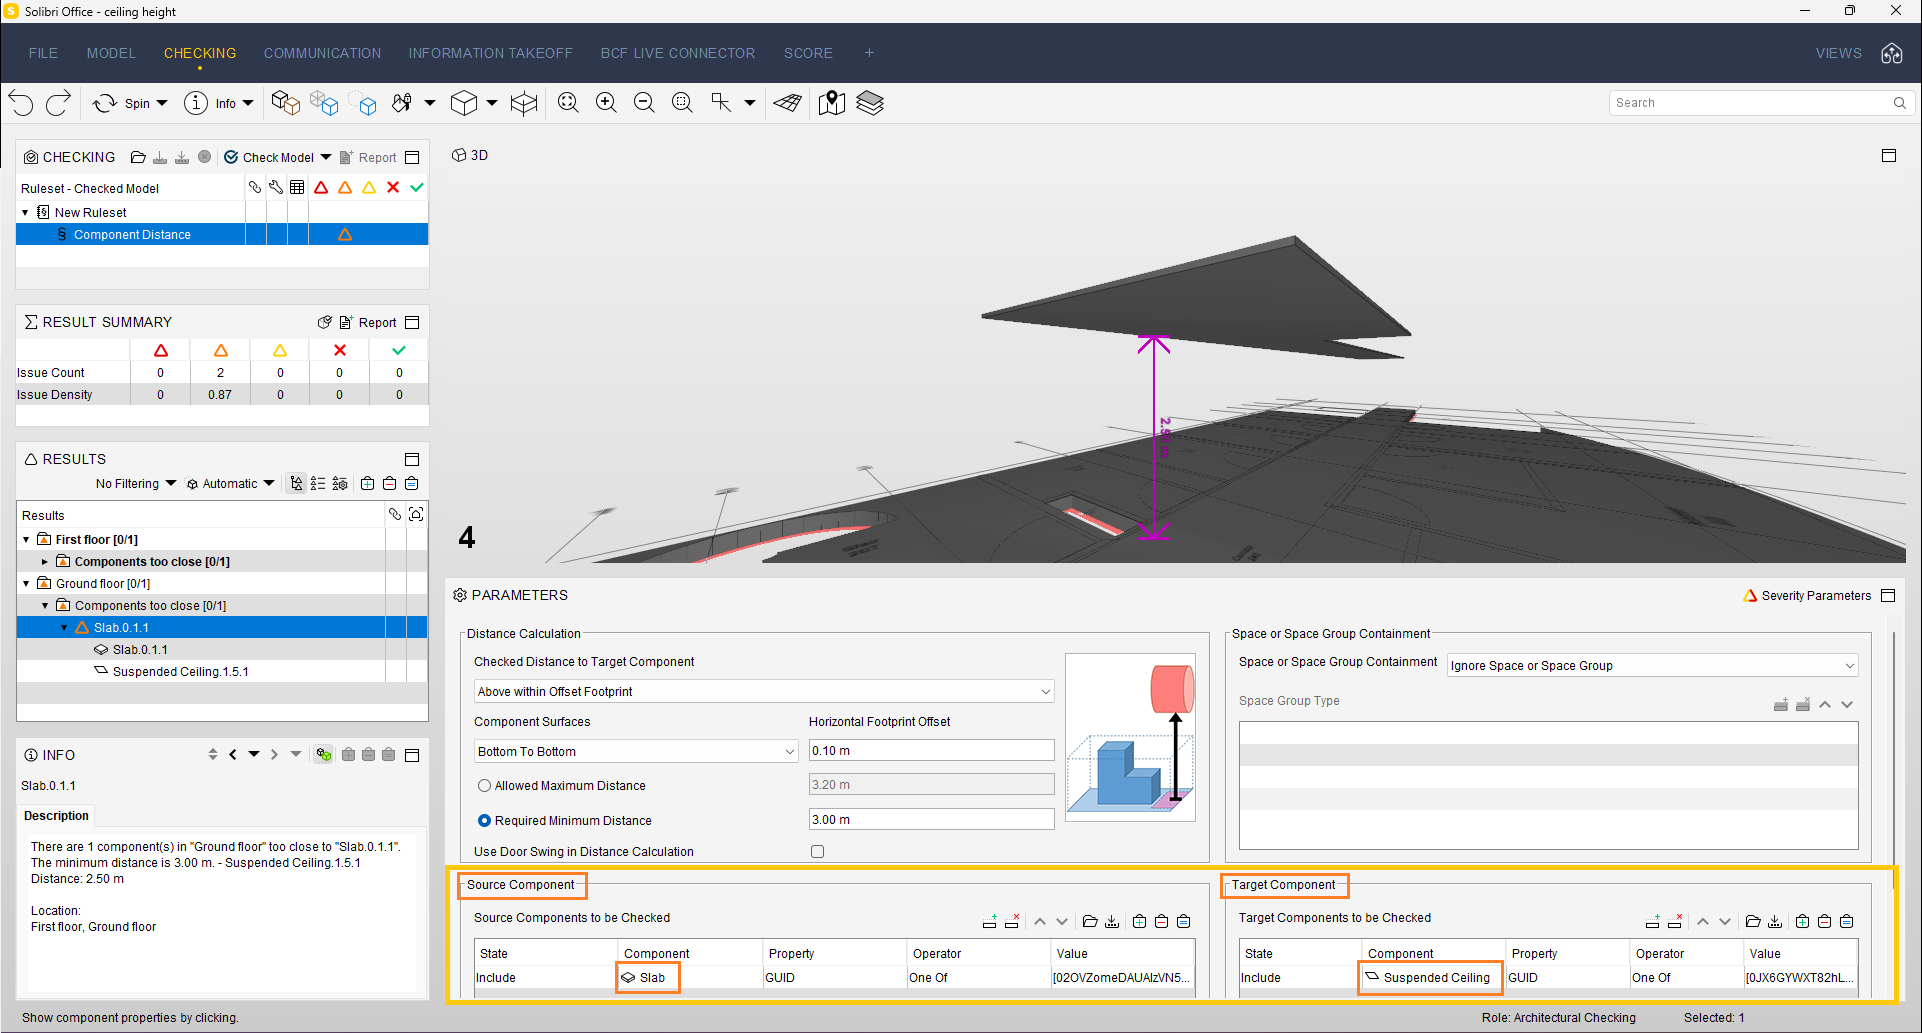
Task: Click the VIEWS button
Action: (x=1838, y=53)
